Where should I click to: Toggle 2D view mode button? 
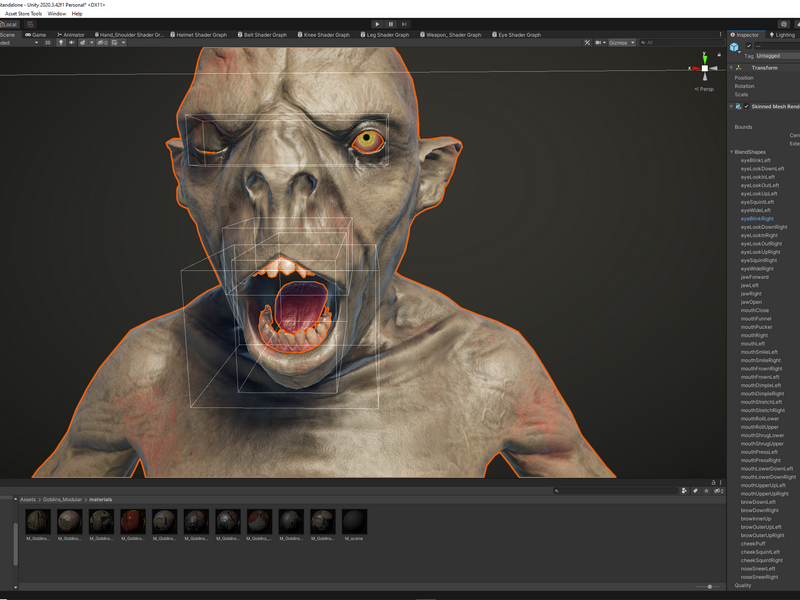(x=47, y=43)
